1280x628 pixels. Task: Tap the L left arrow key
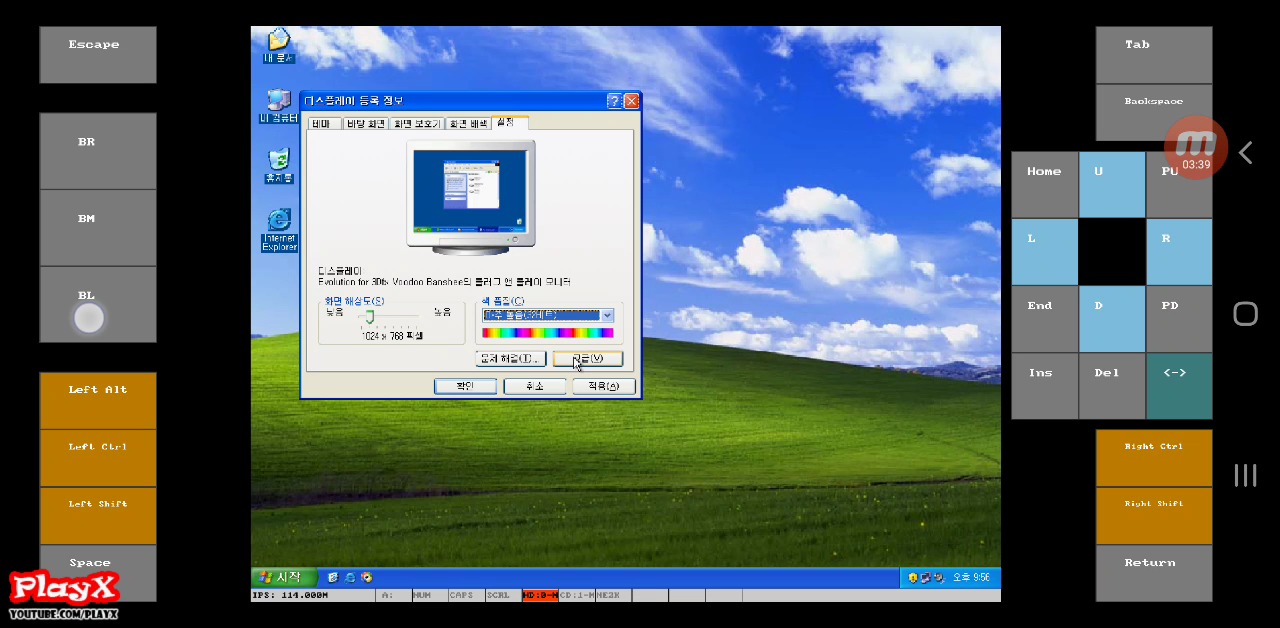coord(1045,252)
